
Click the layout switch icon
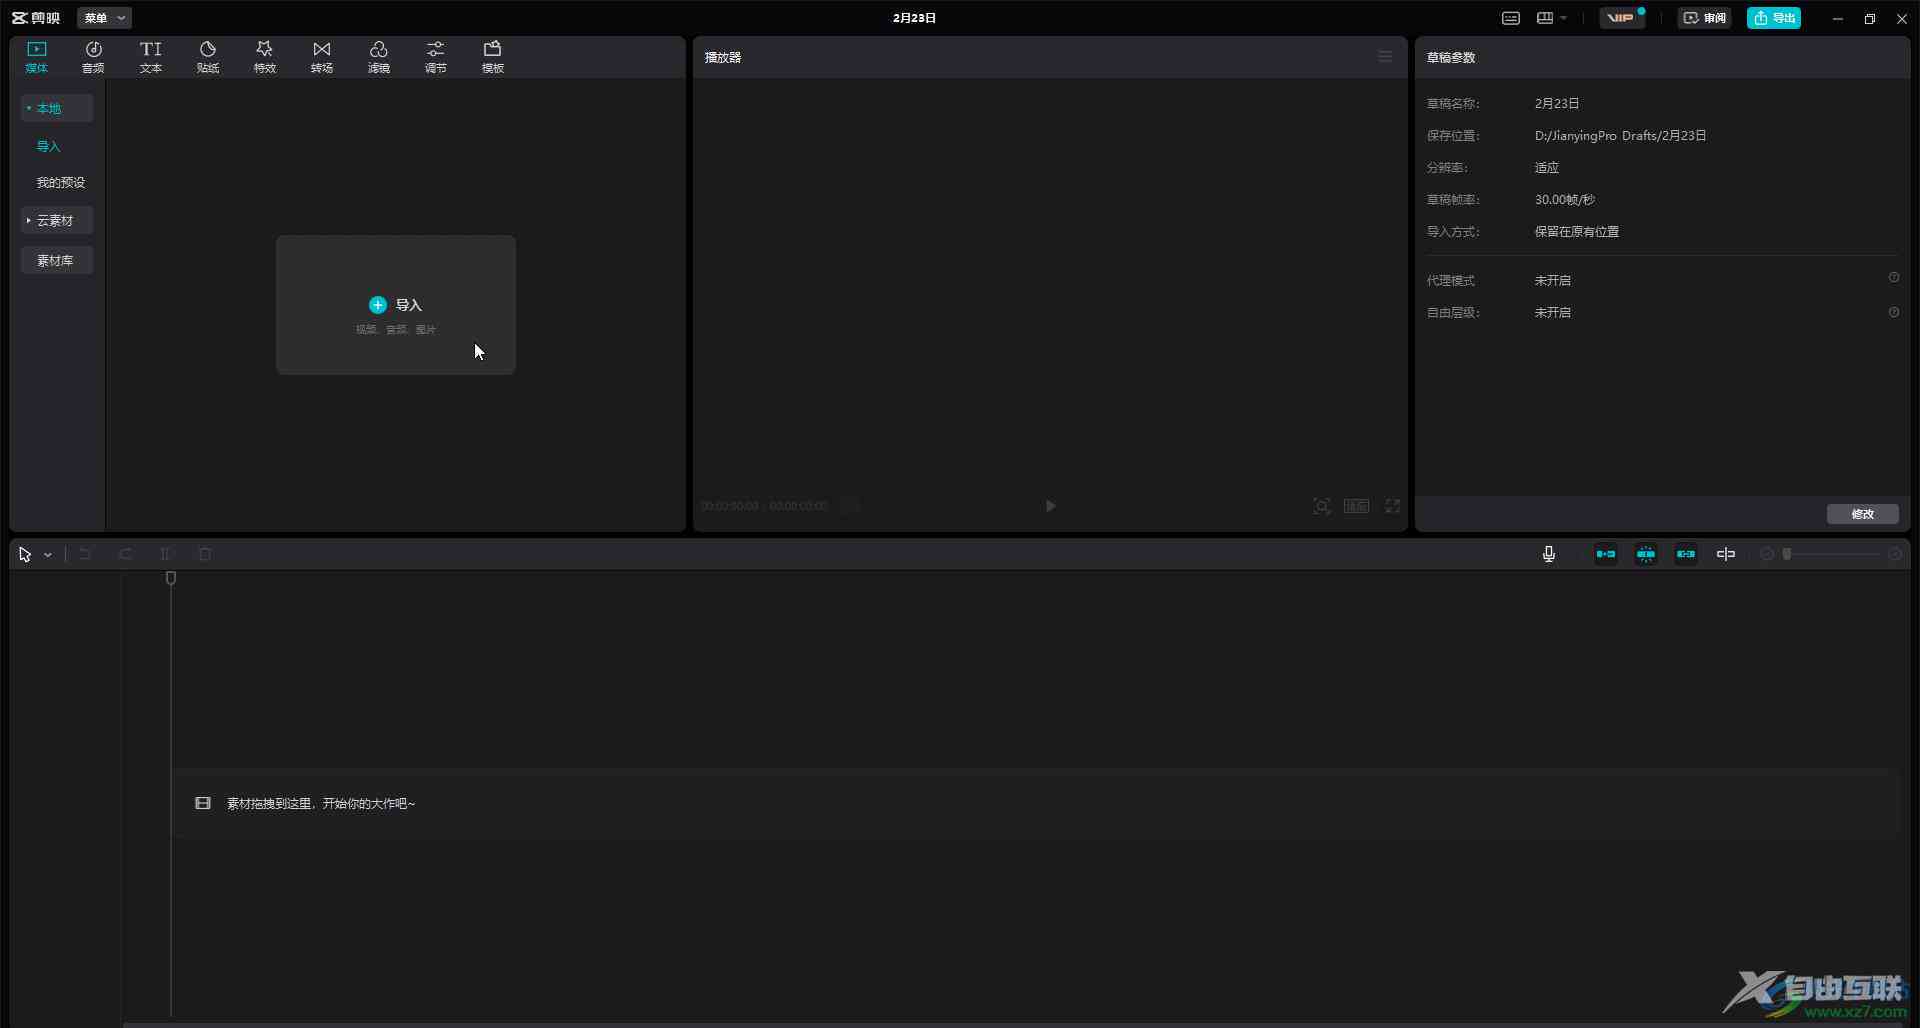[1545, 18]
